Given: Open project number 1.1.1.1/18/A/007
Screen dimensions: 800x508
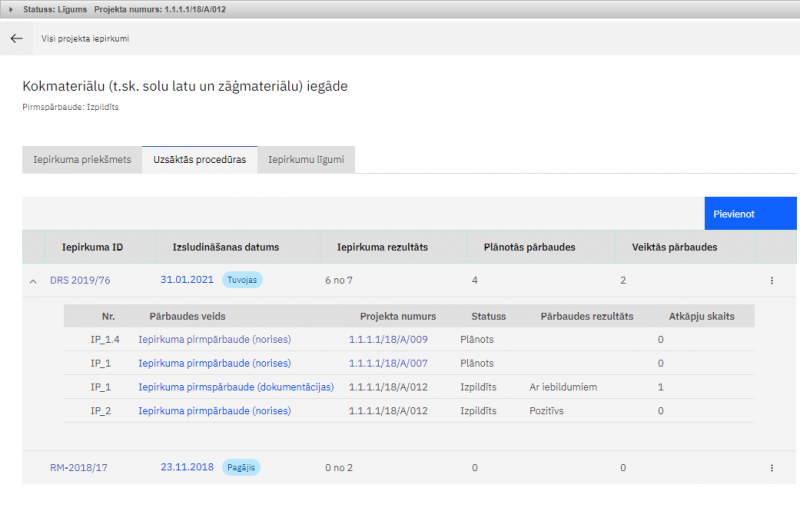Looking at the screenshot, I should (x=388, y=363).
